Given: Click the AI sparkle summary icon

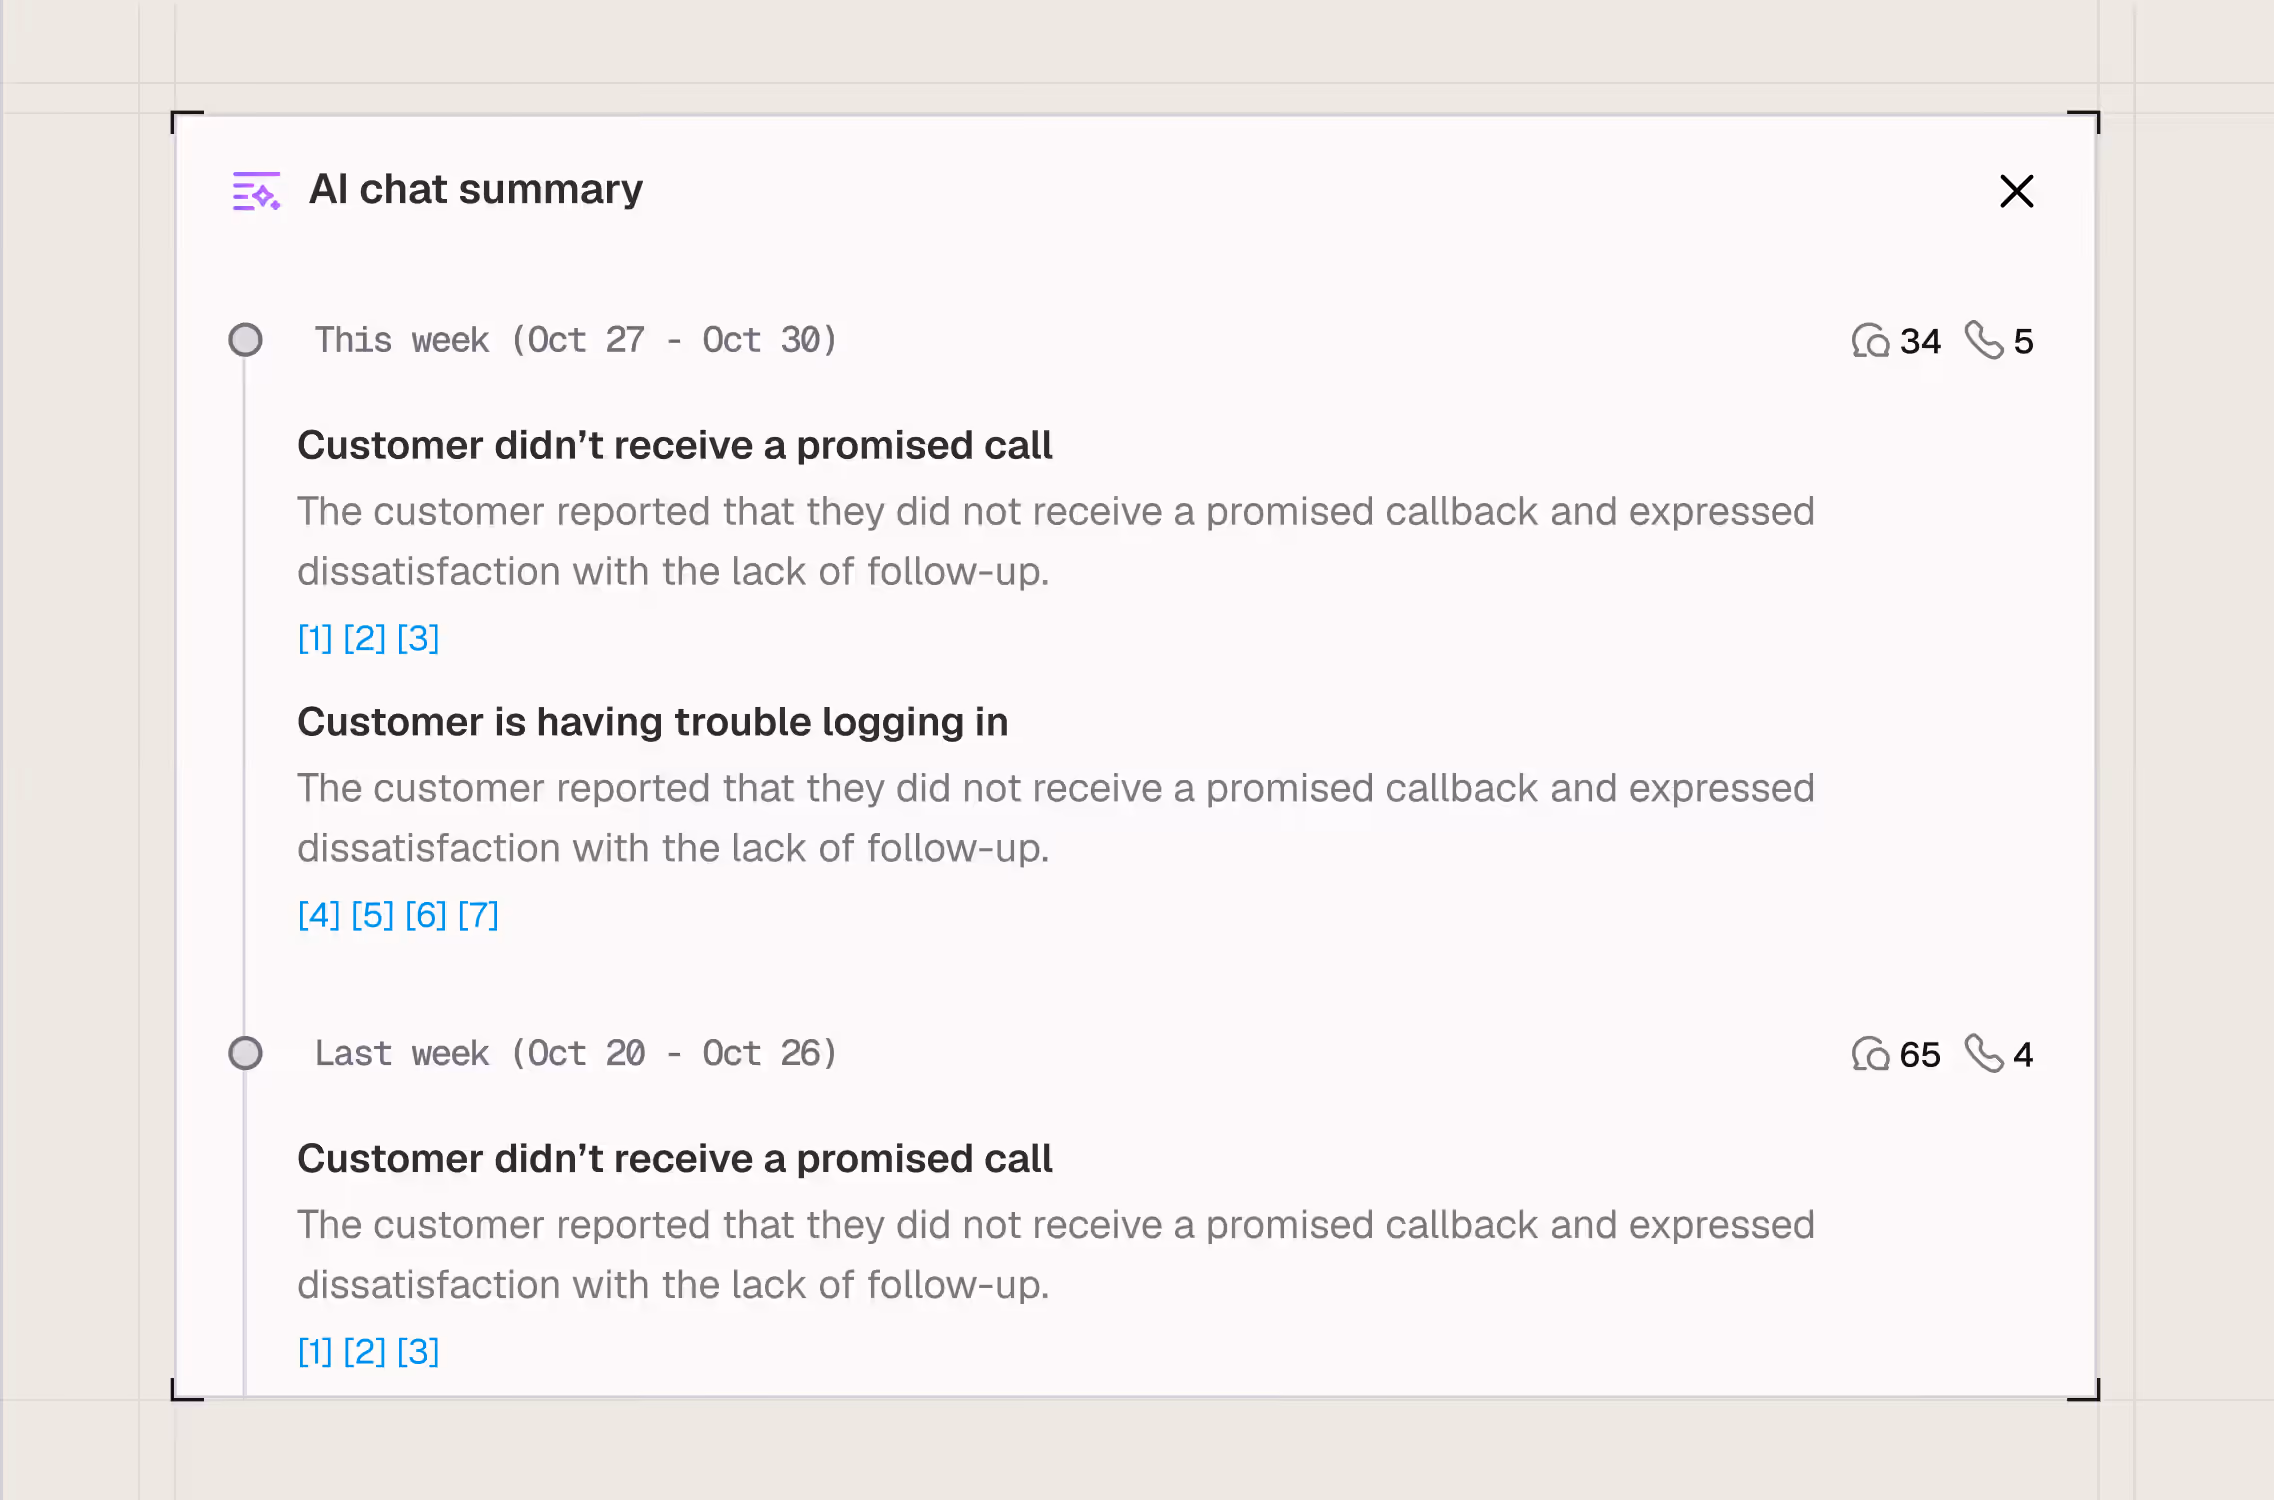Looking at the screenshot, I should click(x=256, y=191).
